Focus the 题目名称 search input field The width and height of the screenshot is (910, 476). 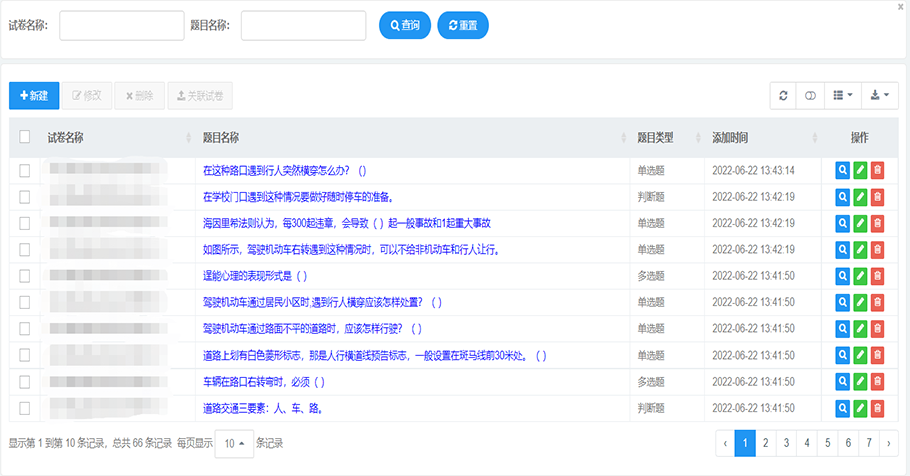(x=303, y=25)
